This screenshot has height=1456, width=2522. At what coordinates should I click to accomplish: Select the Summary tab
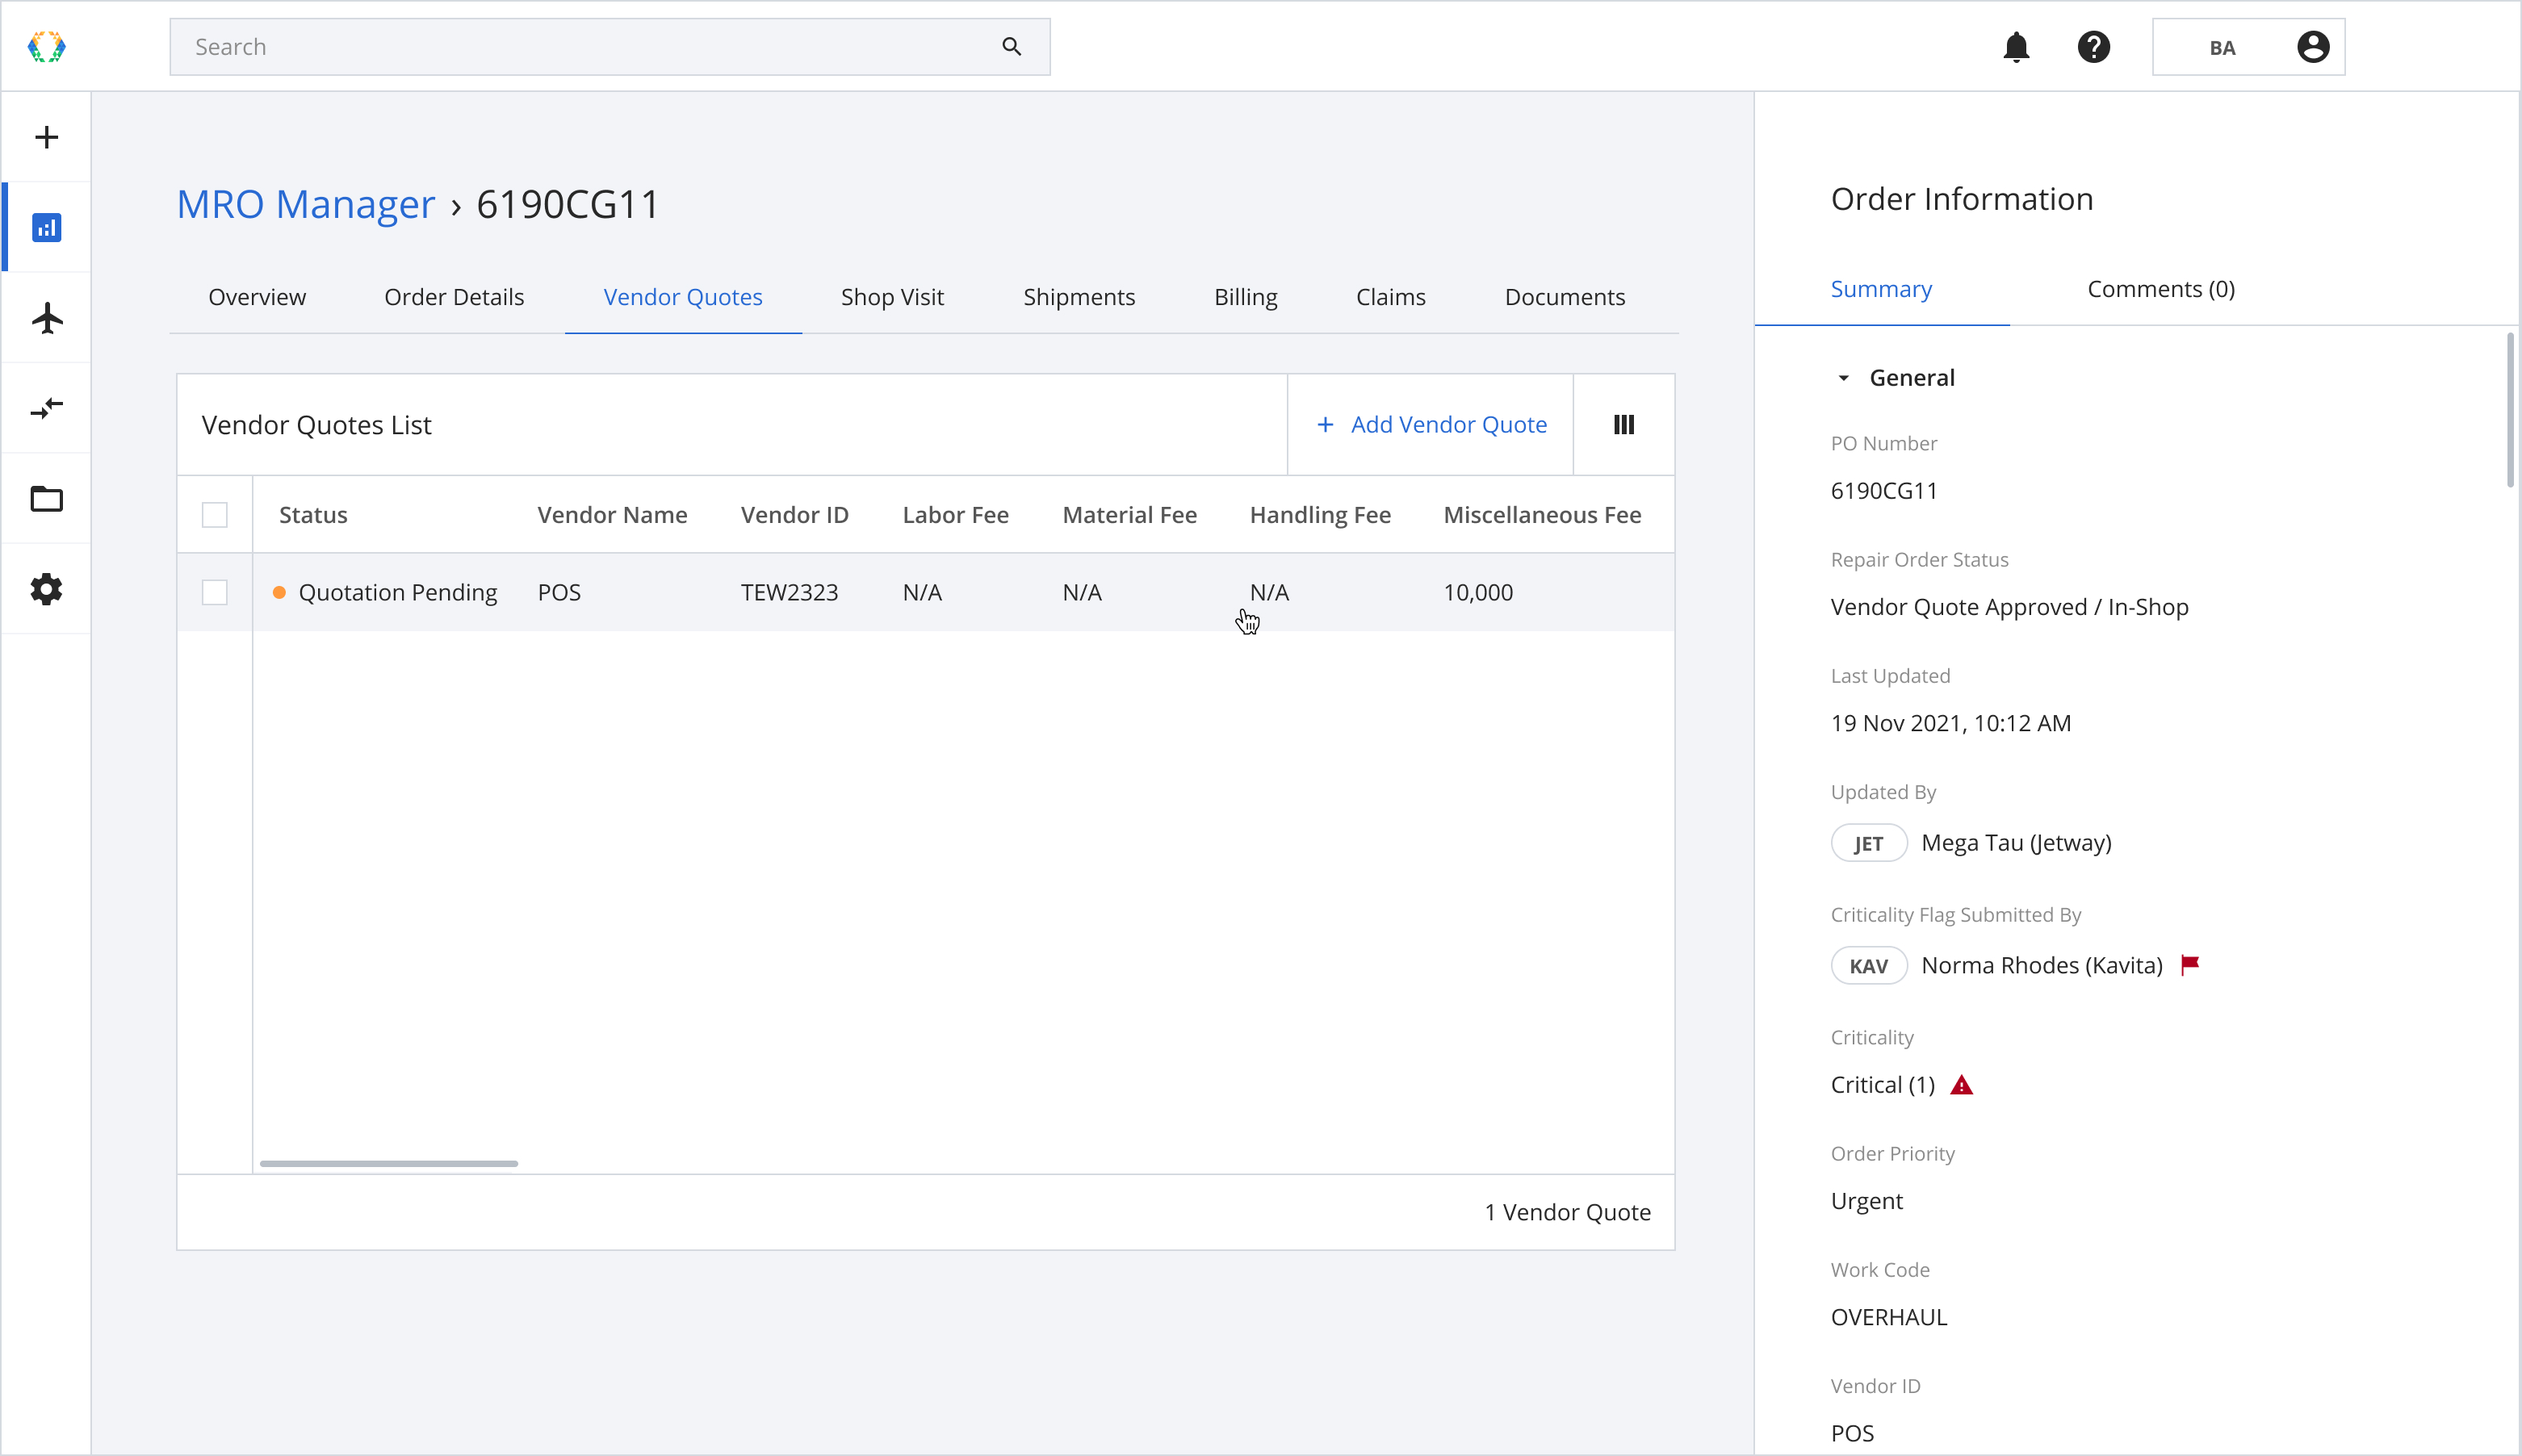click(x=1881, y=289)
